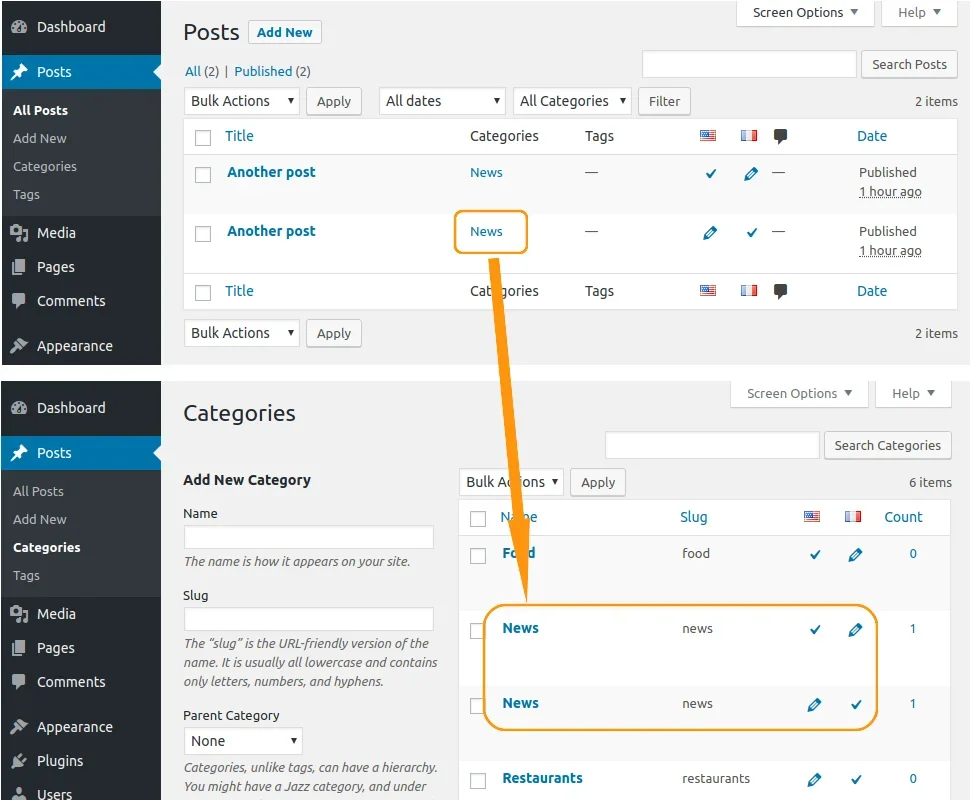
Task: Open Tags from the Posts sidebar menu
Action: tap(26, 194)
